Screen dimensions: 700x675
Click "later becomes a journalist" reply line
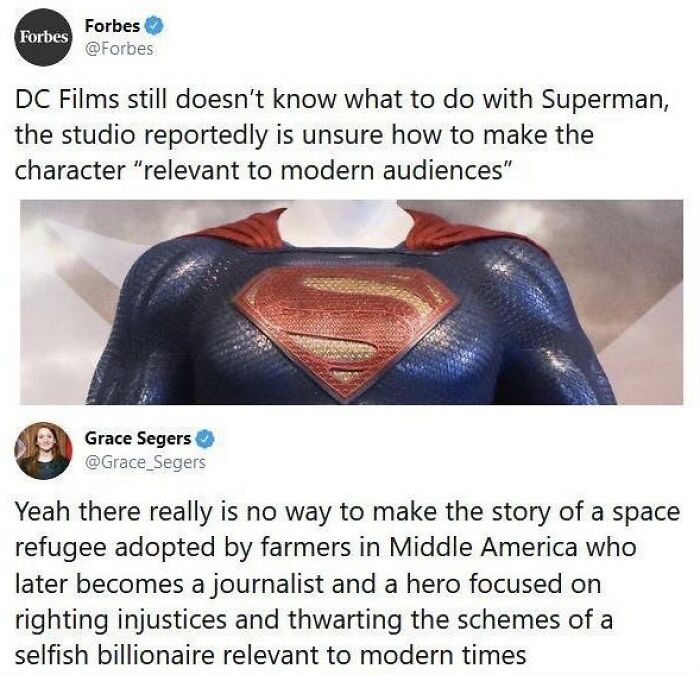point(308,584)
